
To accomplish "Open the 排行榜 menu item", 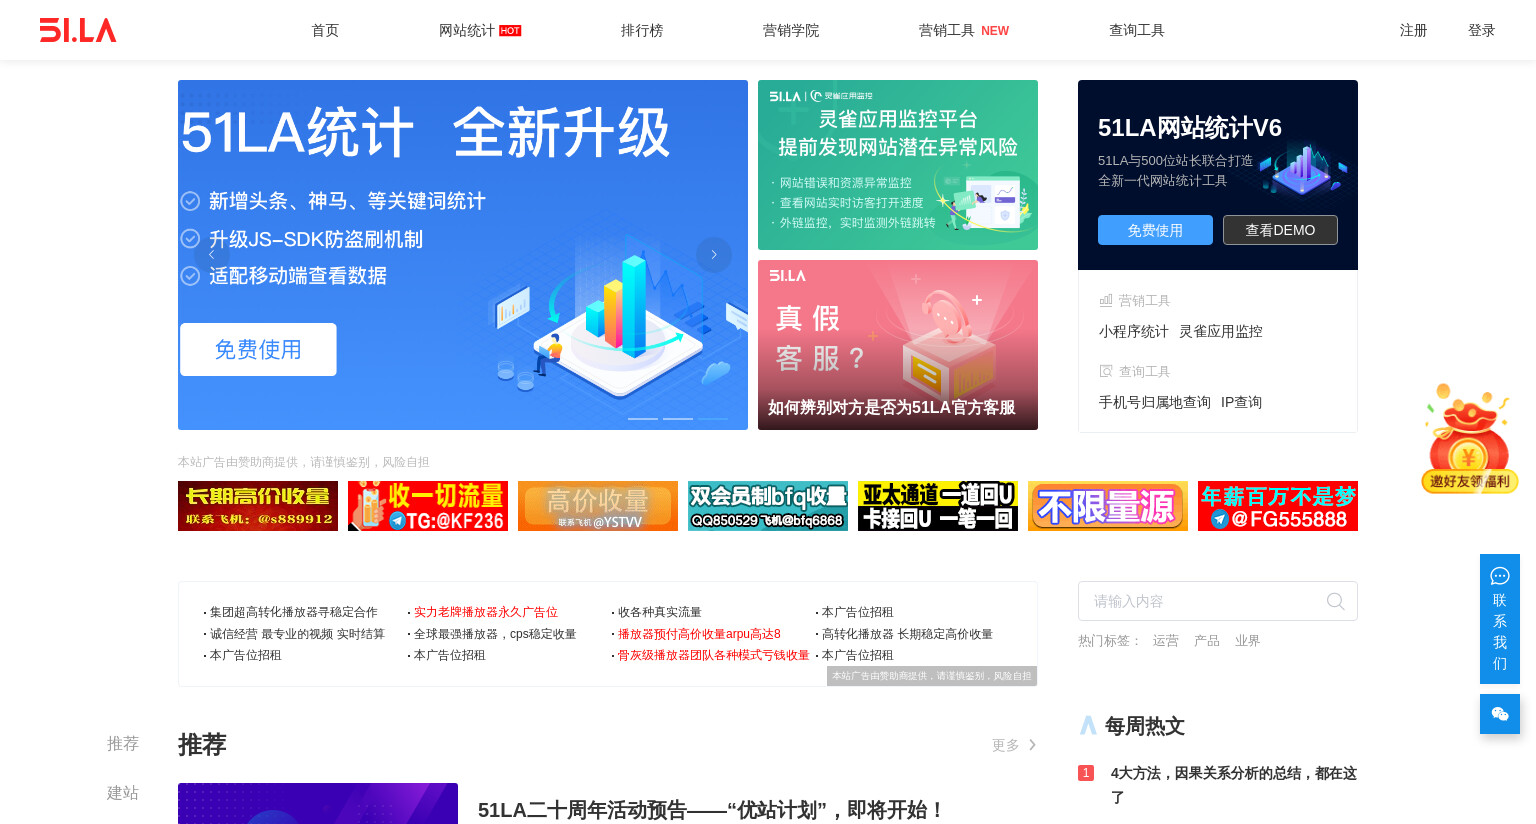I will 642,30.
